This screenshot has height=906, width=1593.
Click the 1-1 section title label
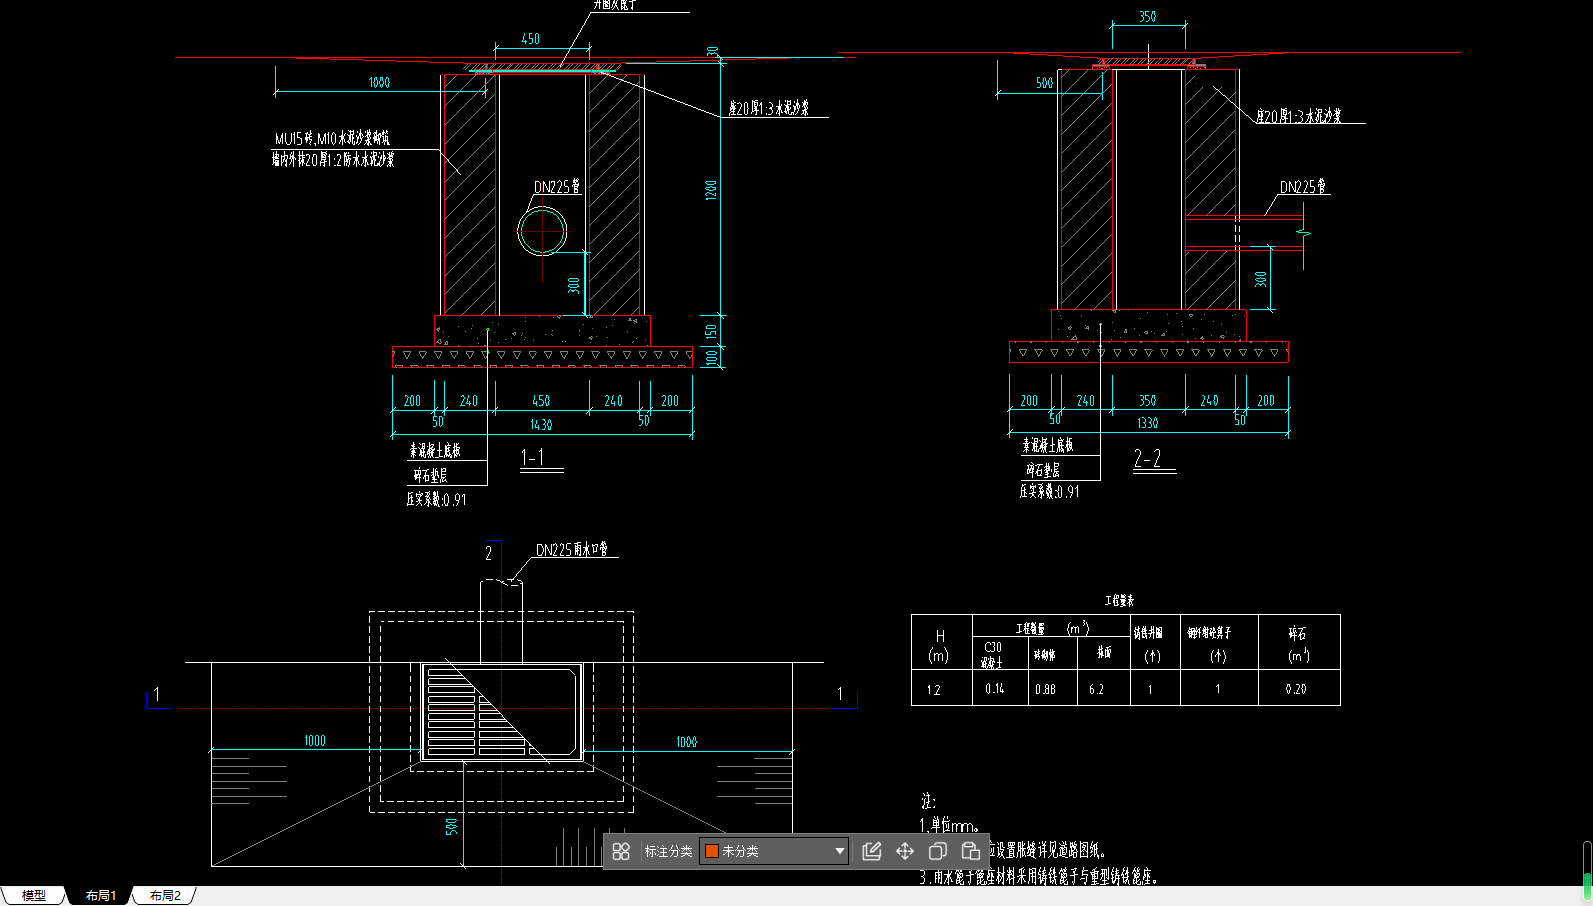[x=533, y=458]
